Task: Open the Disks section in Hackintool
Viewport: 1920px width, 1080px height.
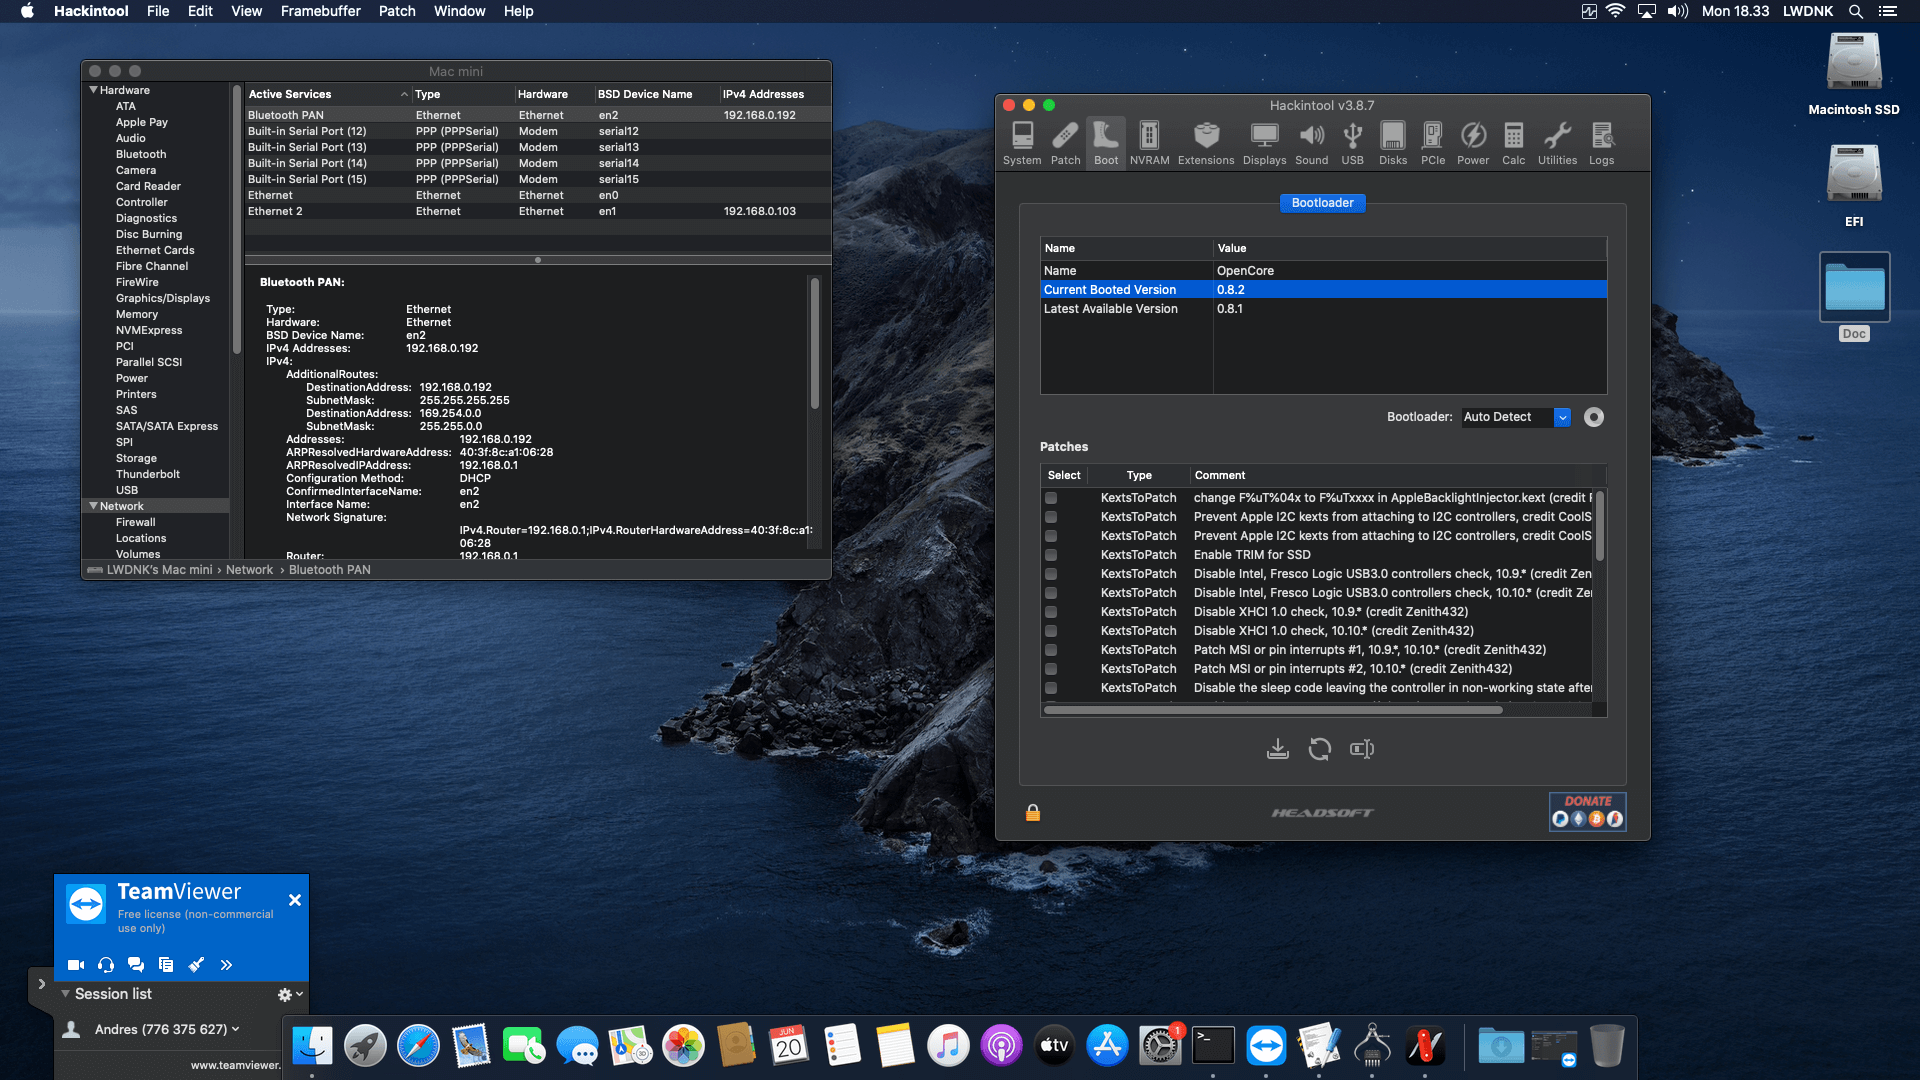Action: pyautogui.click(x=1393, y=143)
